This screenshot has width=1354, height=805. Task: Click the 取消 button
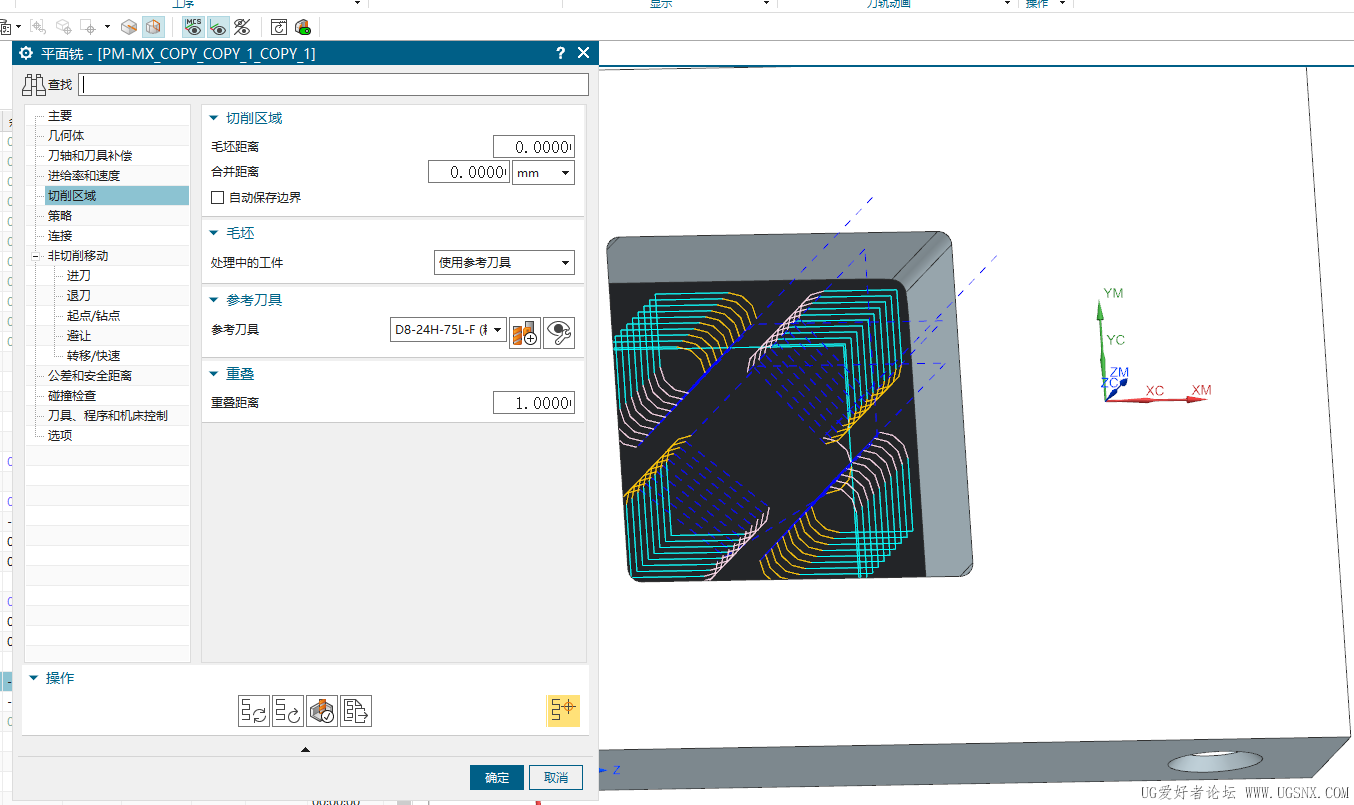[x=556, y=778]
